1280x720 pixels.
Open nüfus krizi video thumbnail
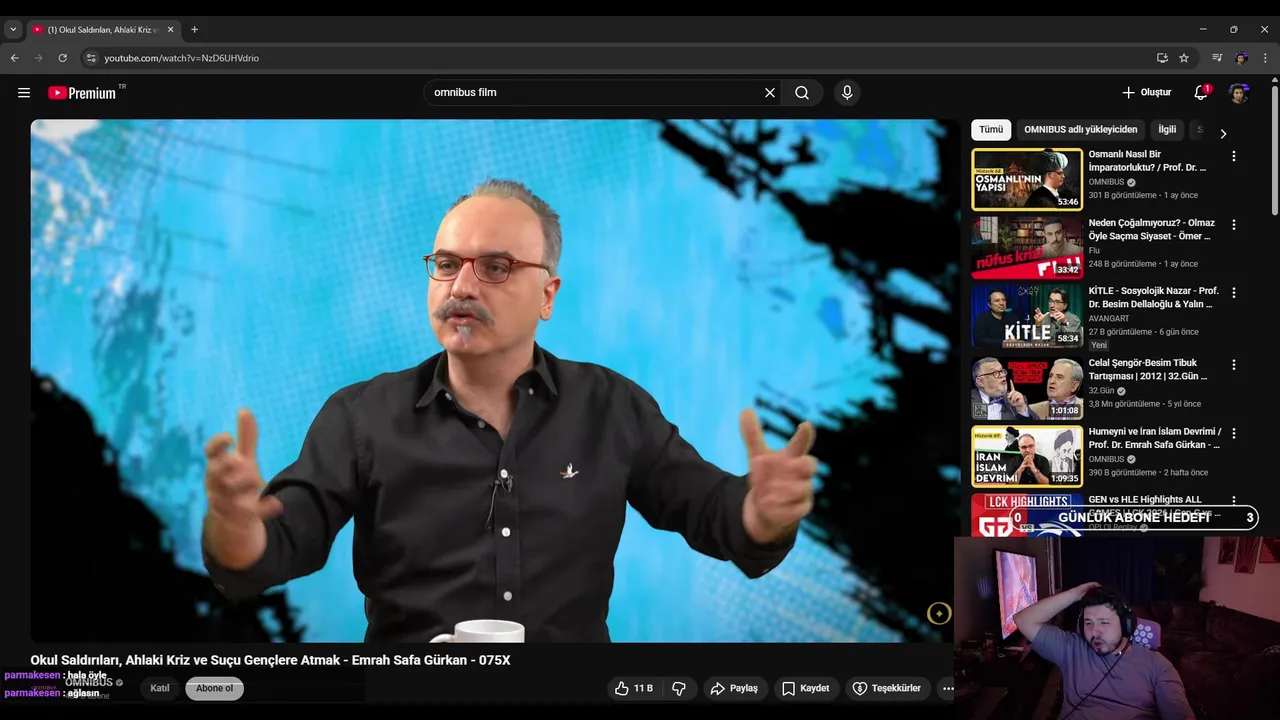pos(1027,248)
